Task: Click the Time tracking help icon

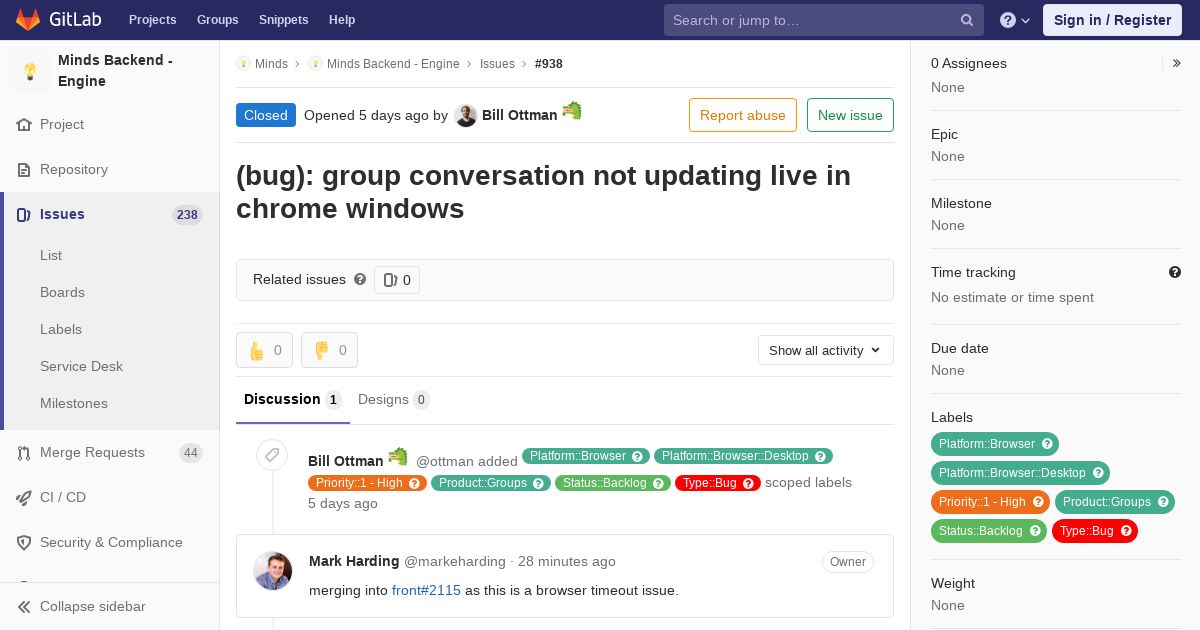Action: tap(1175, 272)
